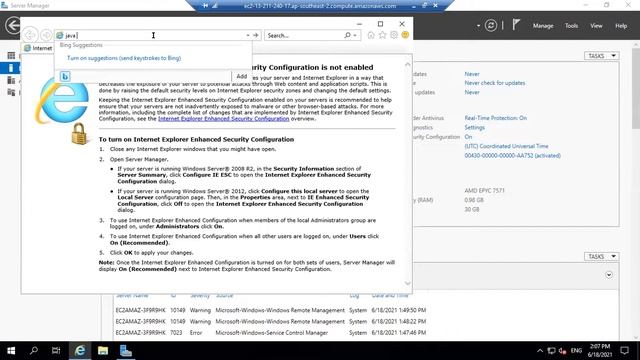The width and height of the screenshot is (640, 360).
Task: Click 'Real-Time Protection: On' link
Action: [x=496, y=118]
